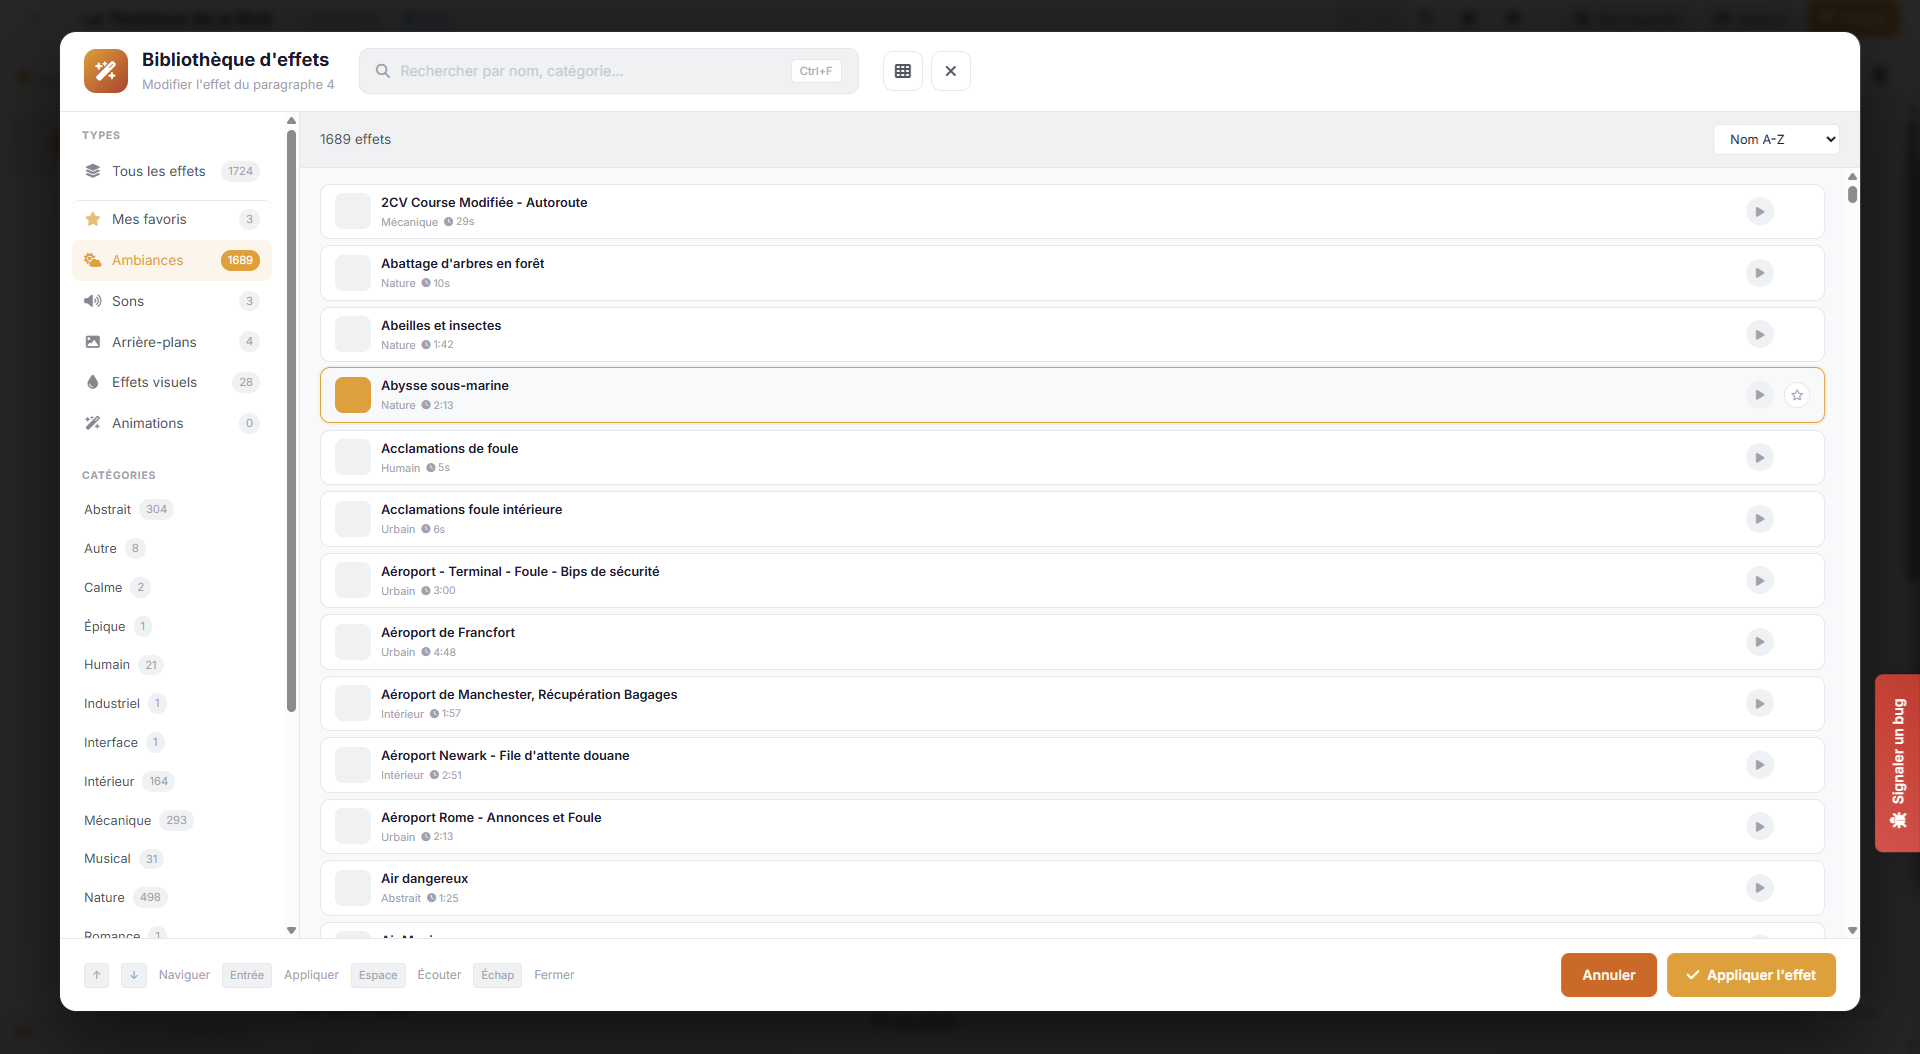Add Abysse sous-marine to favorites
Screen dimensions: 1920x1054
point(1797,396)
